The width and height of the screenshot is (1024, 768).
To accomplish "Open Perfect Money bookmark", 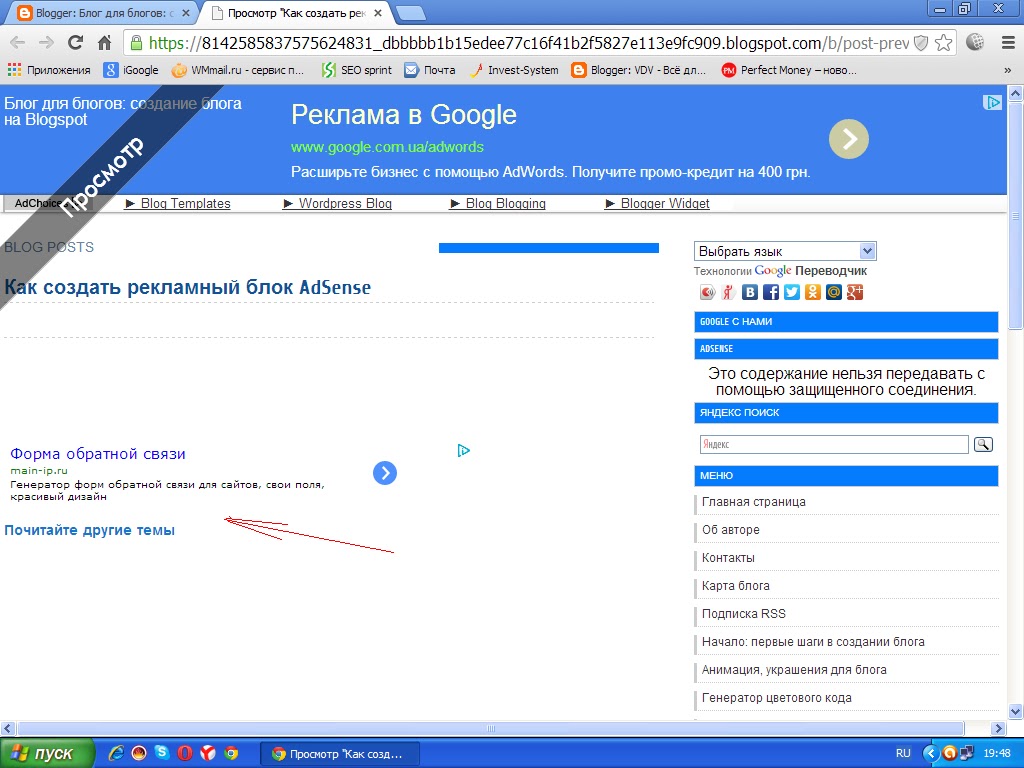I will point(789,70).
